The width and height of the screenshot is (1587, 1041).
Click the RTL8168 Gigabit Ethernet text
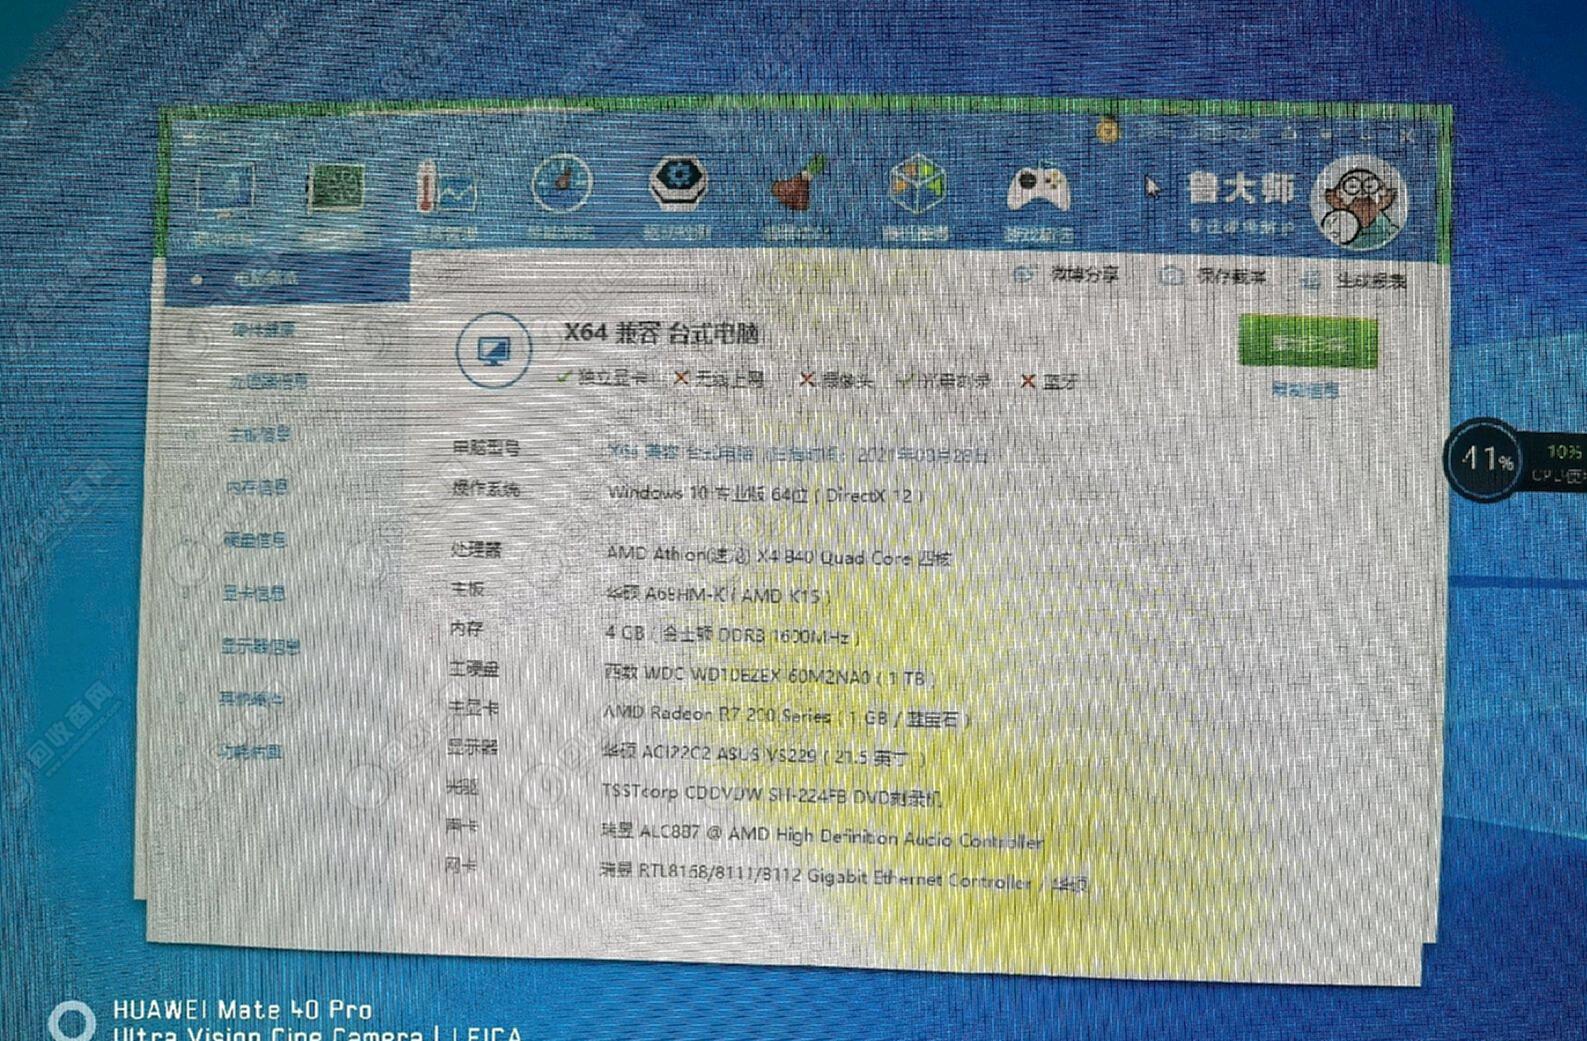pyautogui.click(x=843, y=877)
